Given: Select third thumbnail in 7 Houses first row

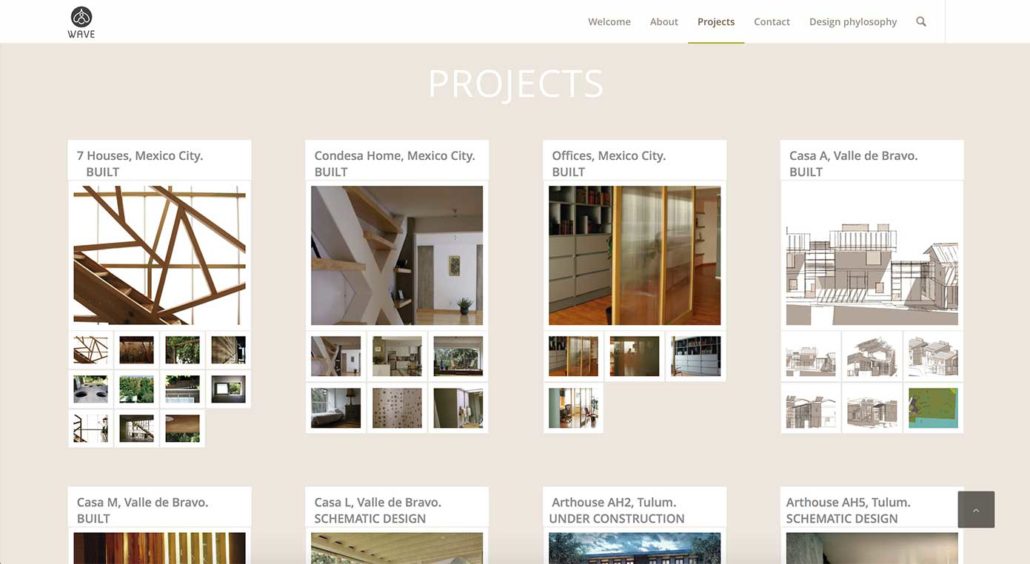Looking at the screenshot, I should click(x=183, y=350).
